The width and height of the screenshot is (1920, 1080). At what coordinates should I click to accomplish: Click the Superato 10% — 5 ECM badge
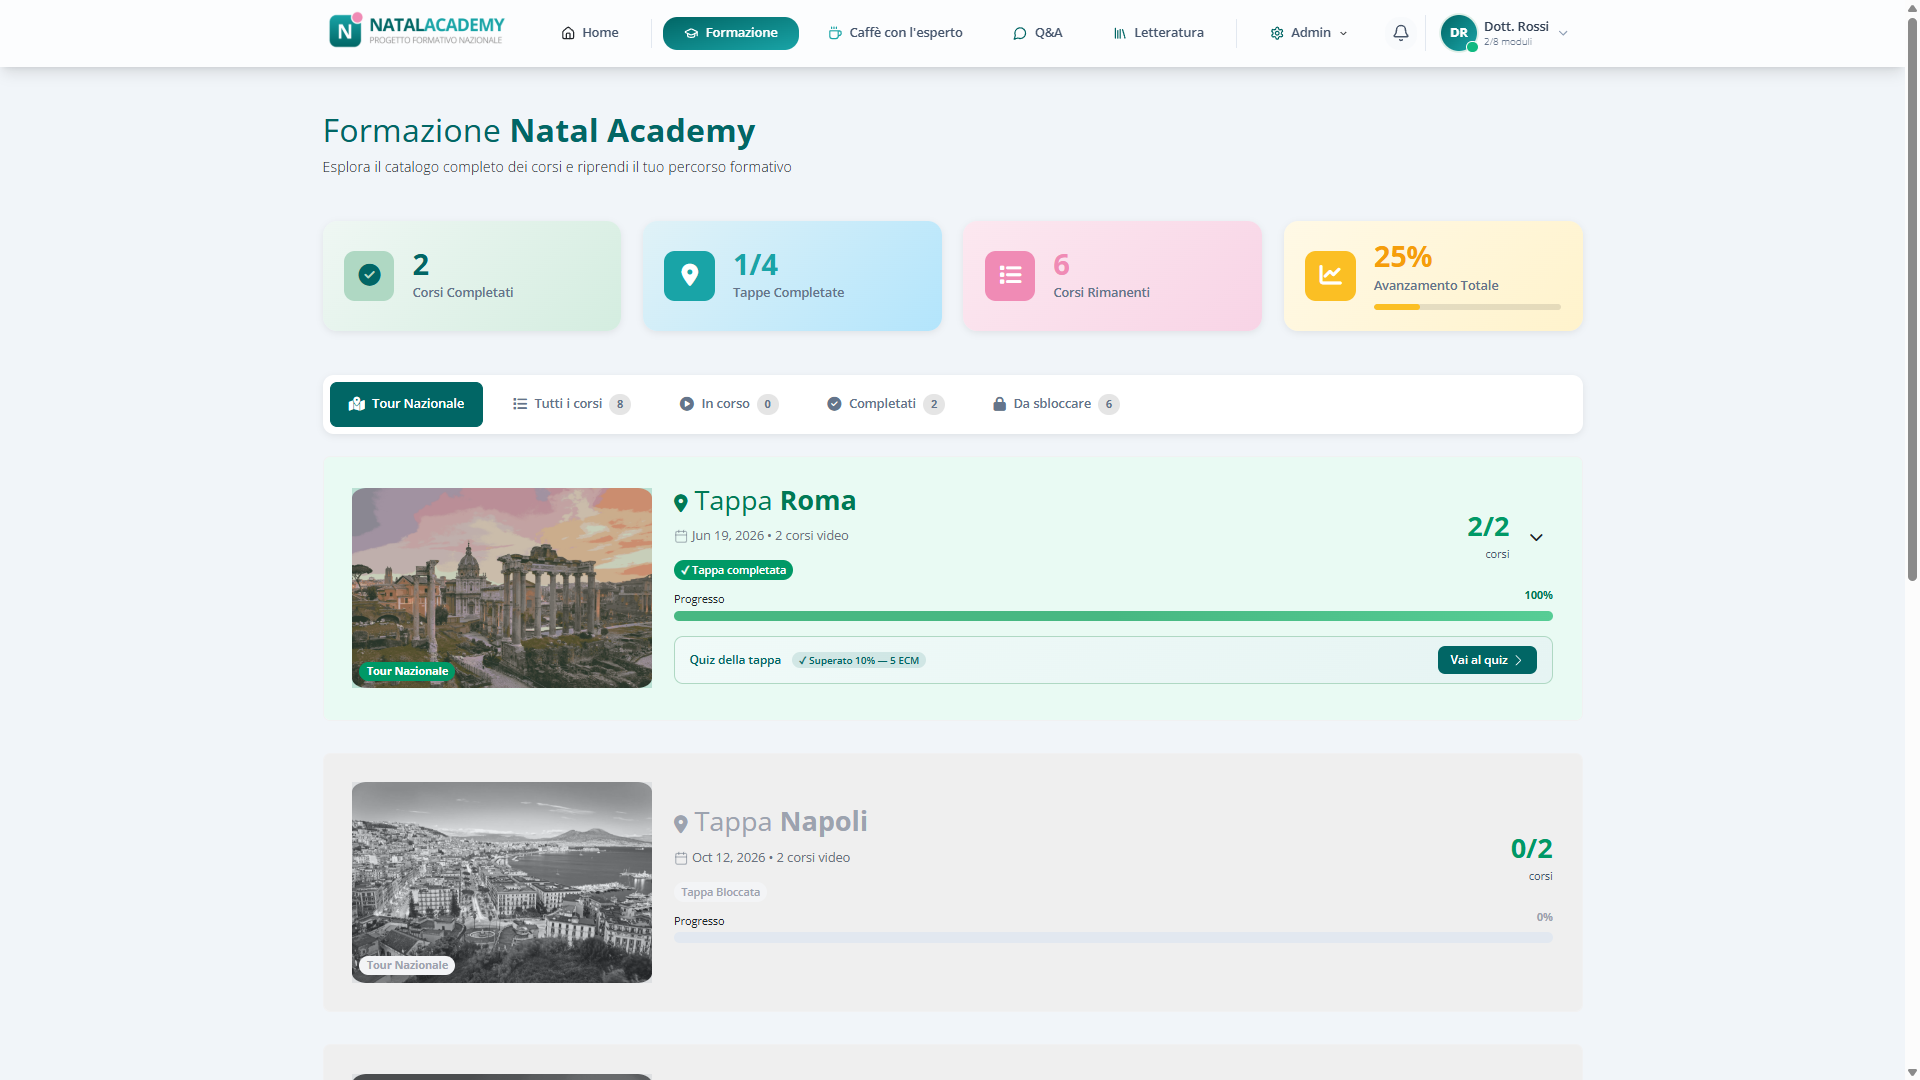tap(859, 660)
